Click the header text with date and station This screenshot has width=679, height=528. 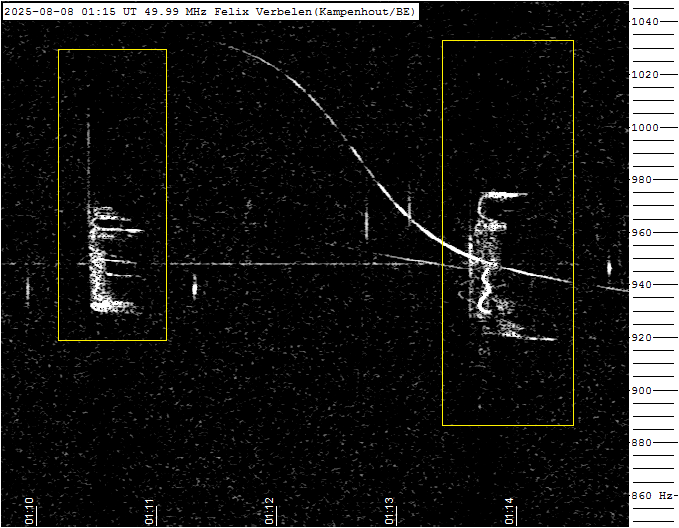(210, 12)
